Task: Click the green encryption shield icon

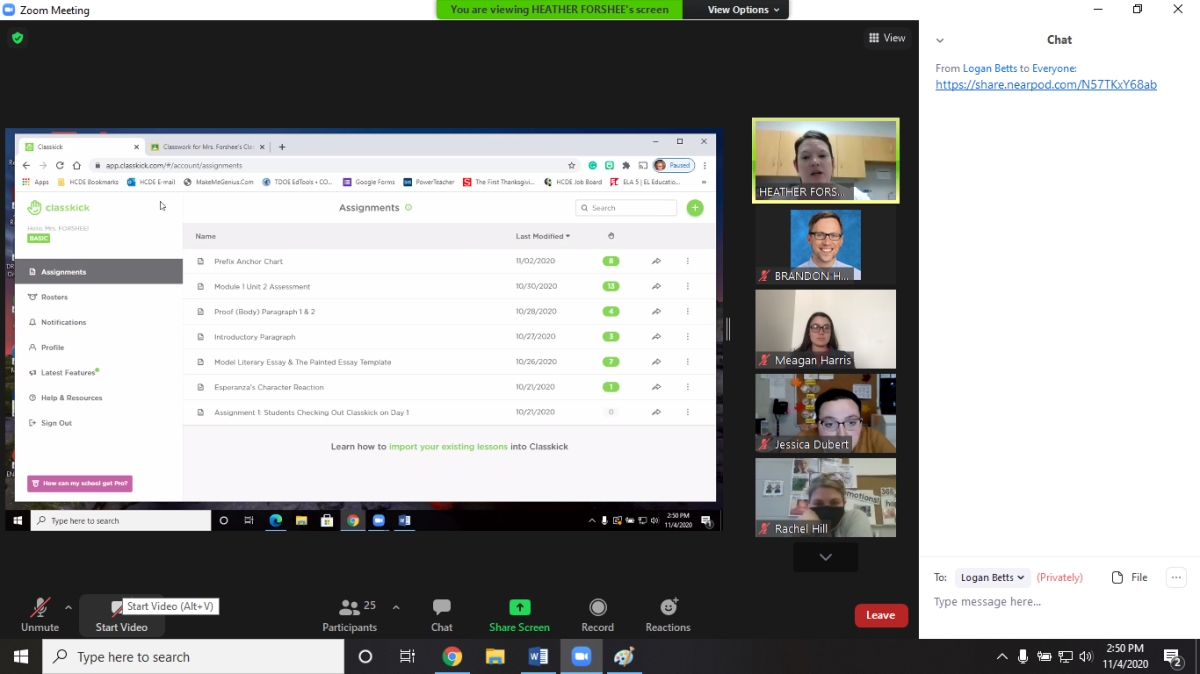Action: pos(17,38)
